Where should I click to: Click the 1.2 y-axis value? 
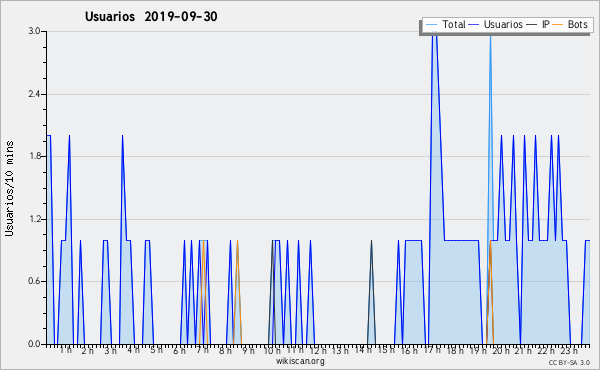pyautogui.click(x=34, y=219)
